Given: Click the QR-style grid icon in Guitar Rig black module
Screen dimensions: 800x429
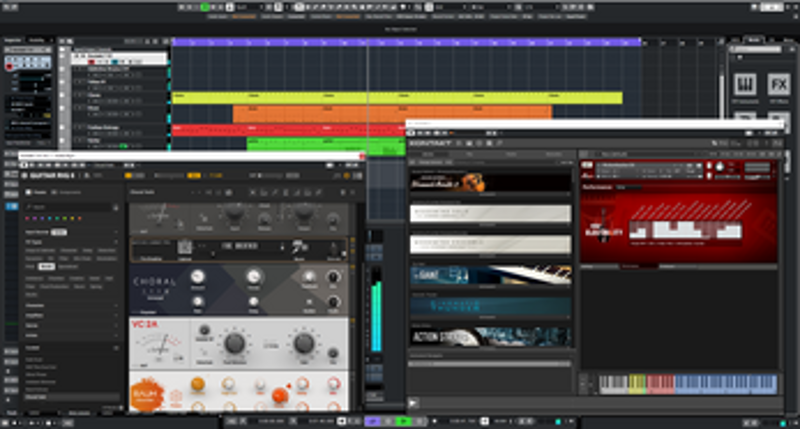Looking at the screenshot, I should coord(185,247).
